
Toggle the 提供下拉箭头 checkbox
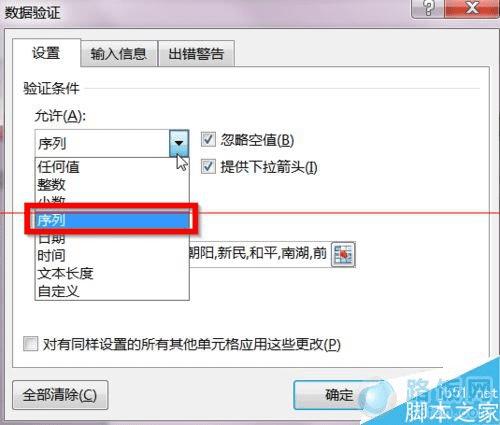208,166
